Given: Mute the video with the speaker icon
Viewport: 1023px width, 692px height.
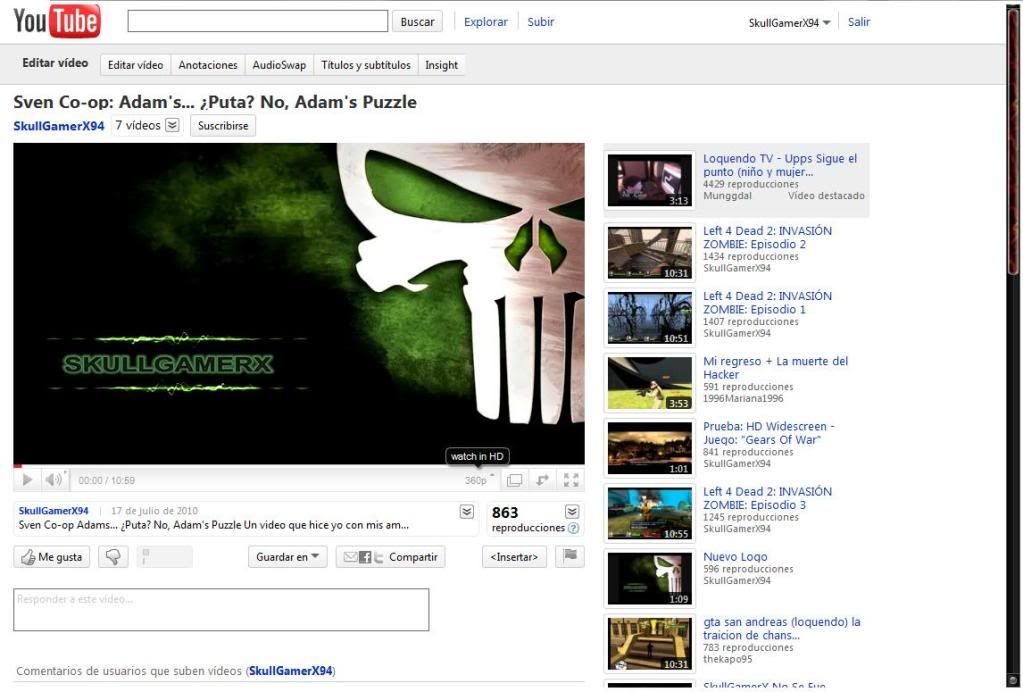Looking at the screenshot, I should pos(53,480).
